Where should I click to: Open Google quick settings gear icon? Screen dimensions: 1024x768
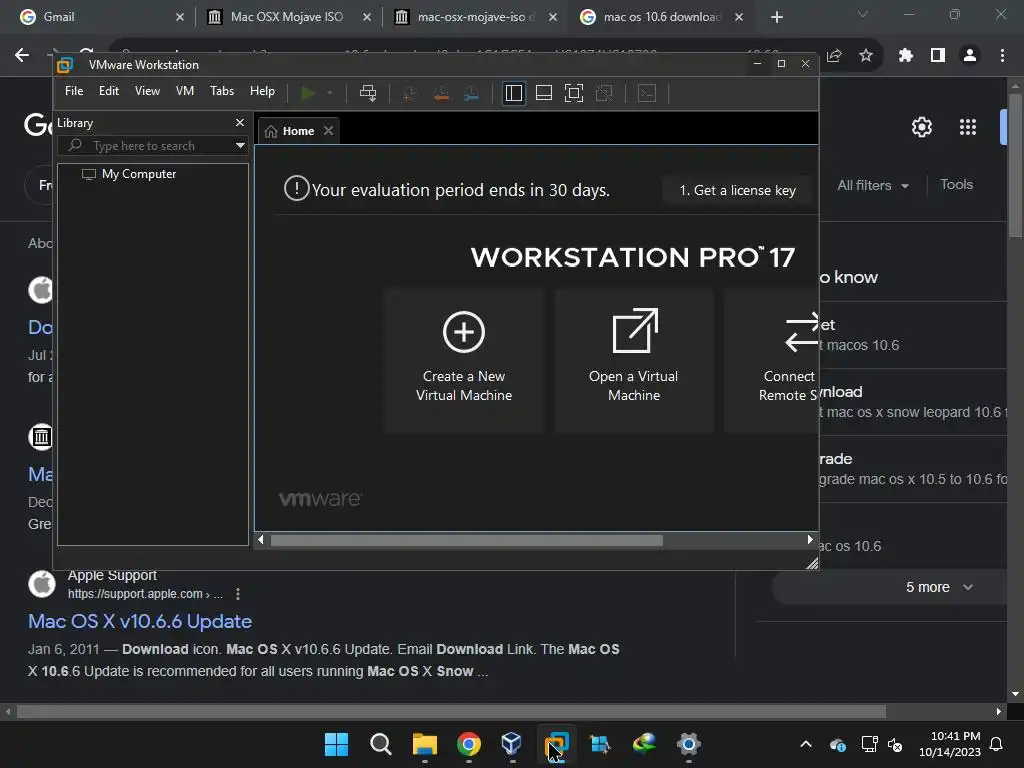coord(921,127)
